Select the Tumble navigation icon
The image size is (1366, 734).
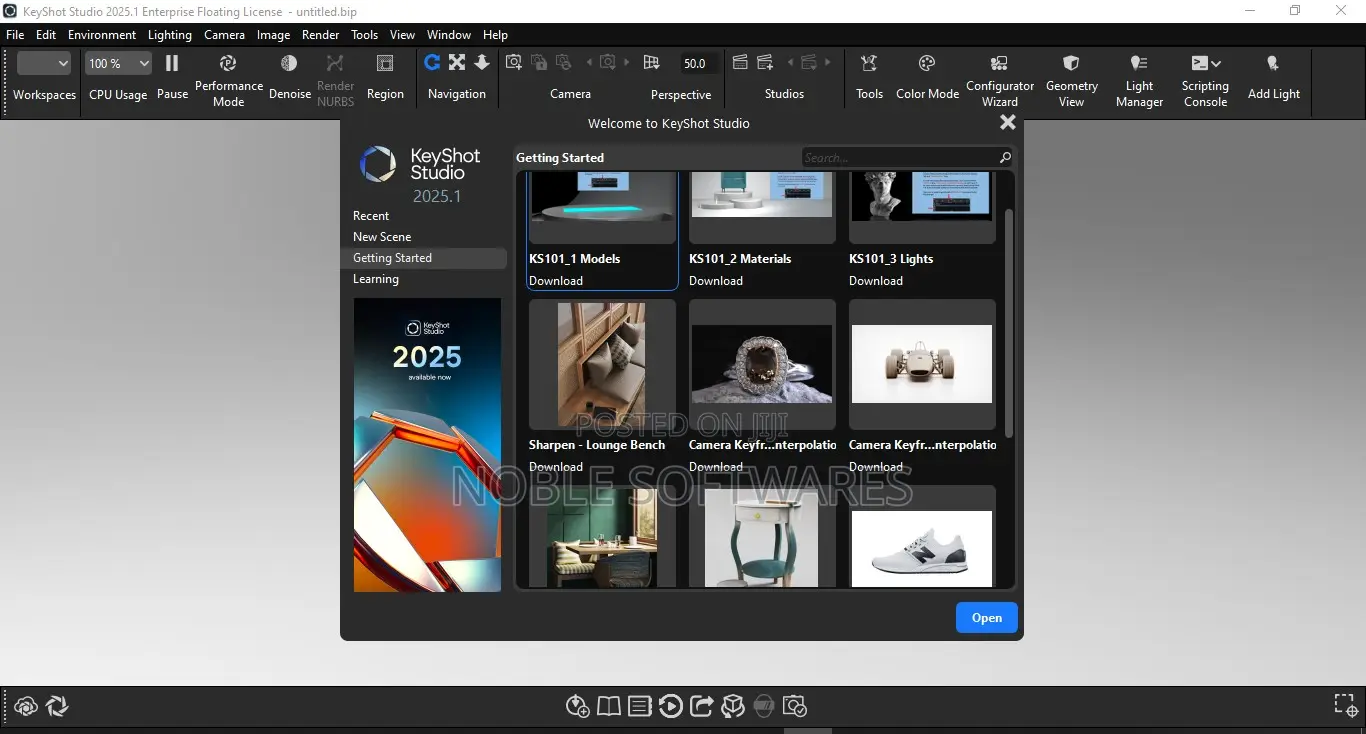coord(432,63)
